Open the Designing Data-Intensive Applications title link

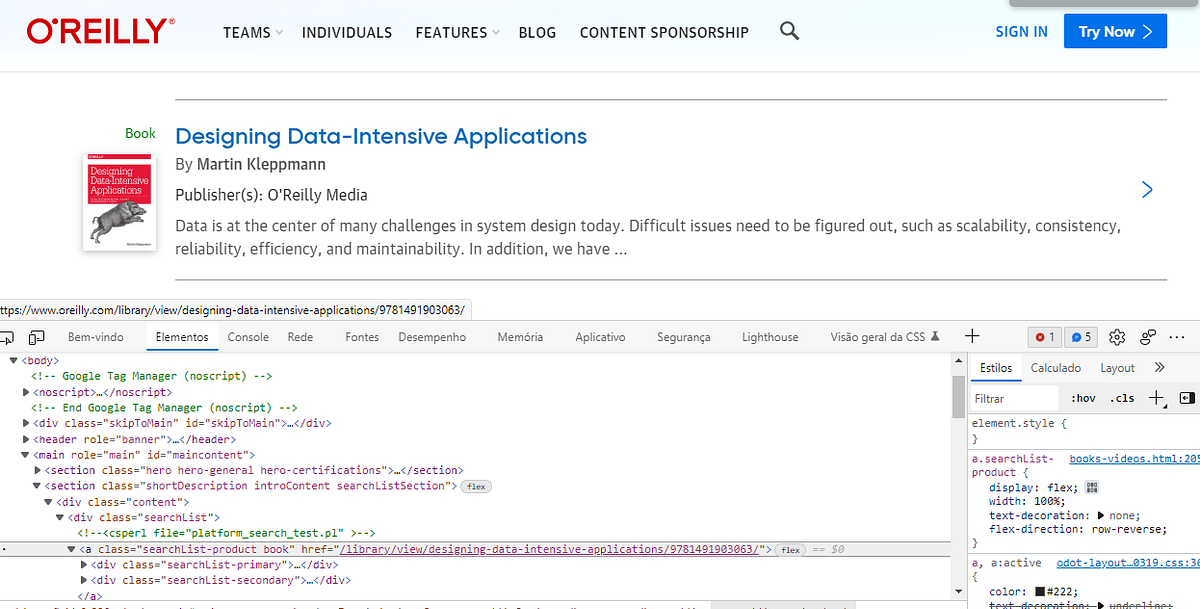click(381, 136)
